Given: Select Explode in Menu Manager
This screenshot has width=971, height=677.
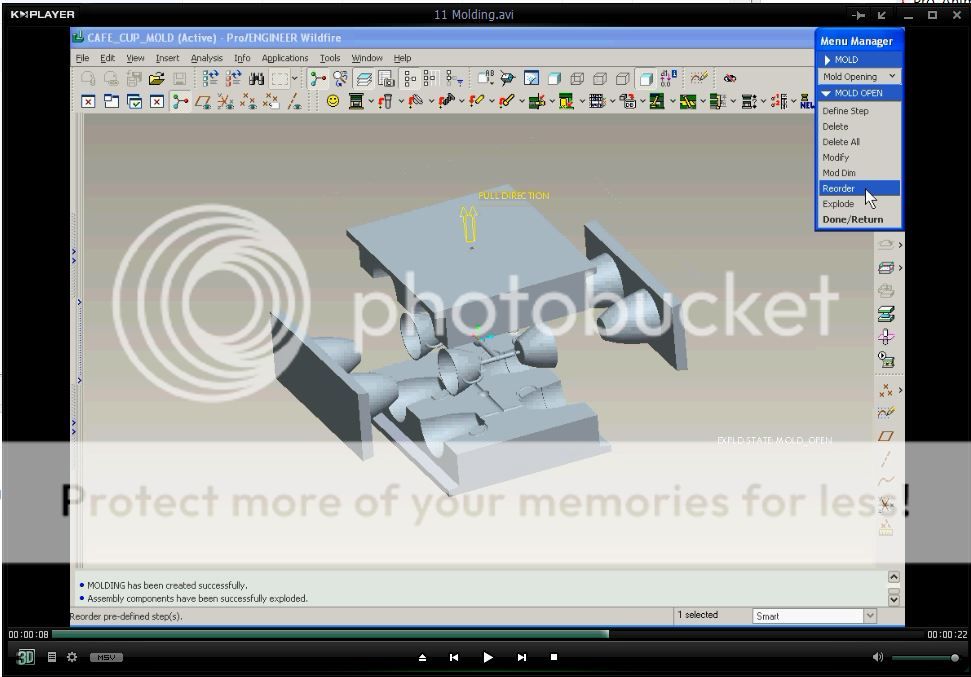Looking at the screenshot, I should [859, 204].
